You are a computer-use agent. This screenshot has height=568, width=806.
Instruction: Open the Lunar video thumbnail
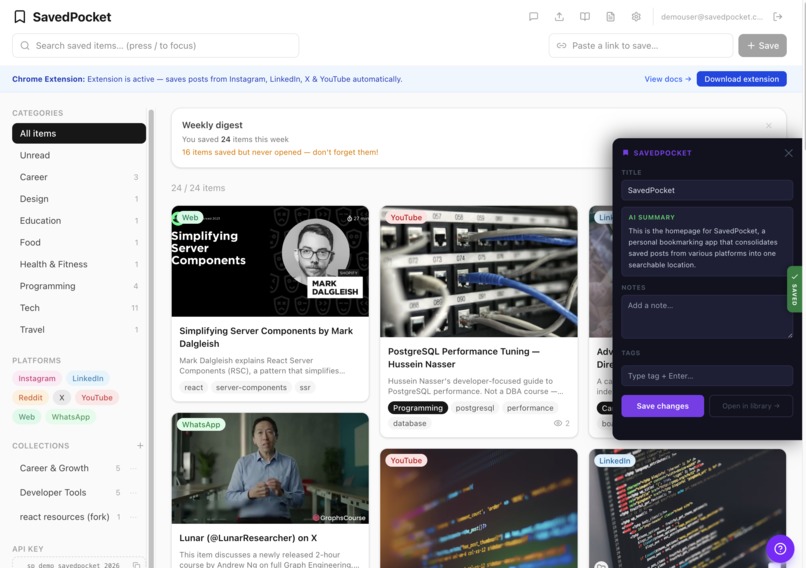tap(270, 468)
